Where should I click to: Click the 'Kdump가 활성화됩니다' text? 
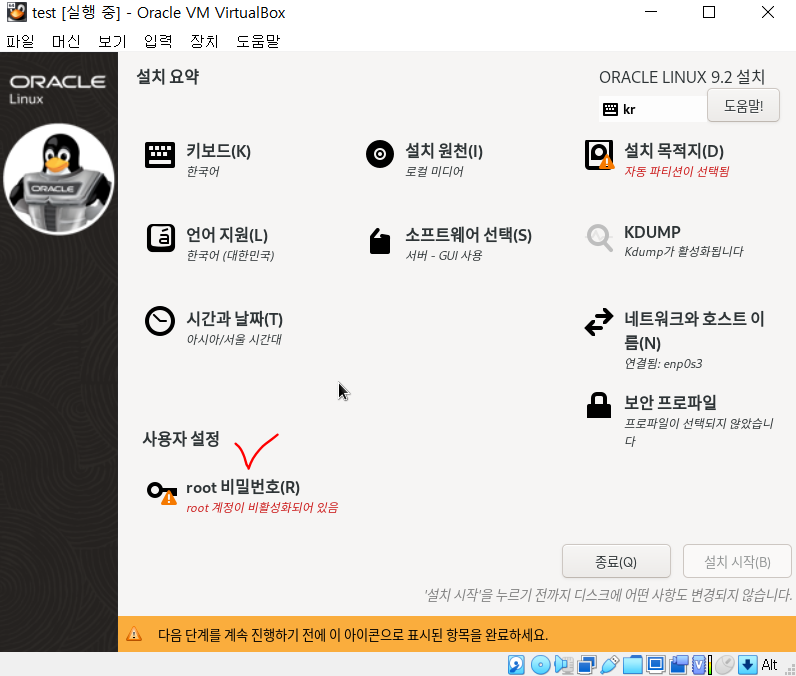(x=683, y=252)
